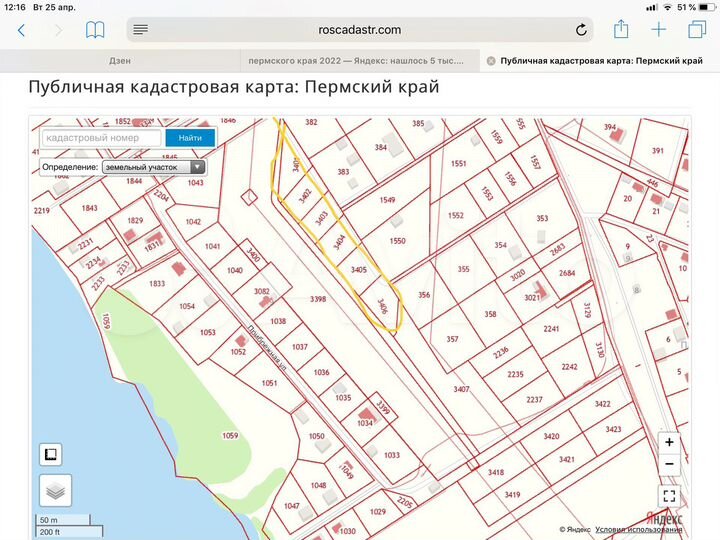Select parcel 3405 on the map
720x540 pixels.
tap(359, 270)
